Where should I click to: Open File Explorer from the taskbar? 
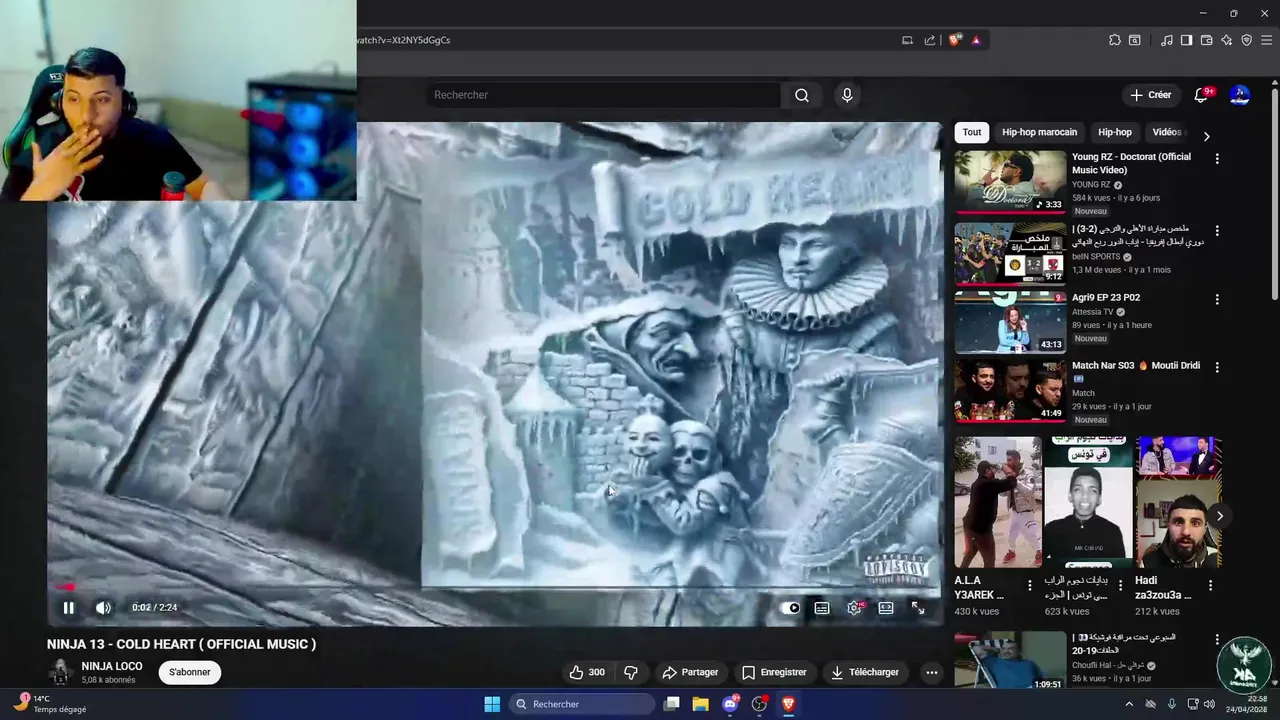(x=700, y=704)
